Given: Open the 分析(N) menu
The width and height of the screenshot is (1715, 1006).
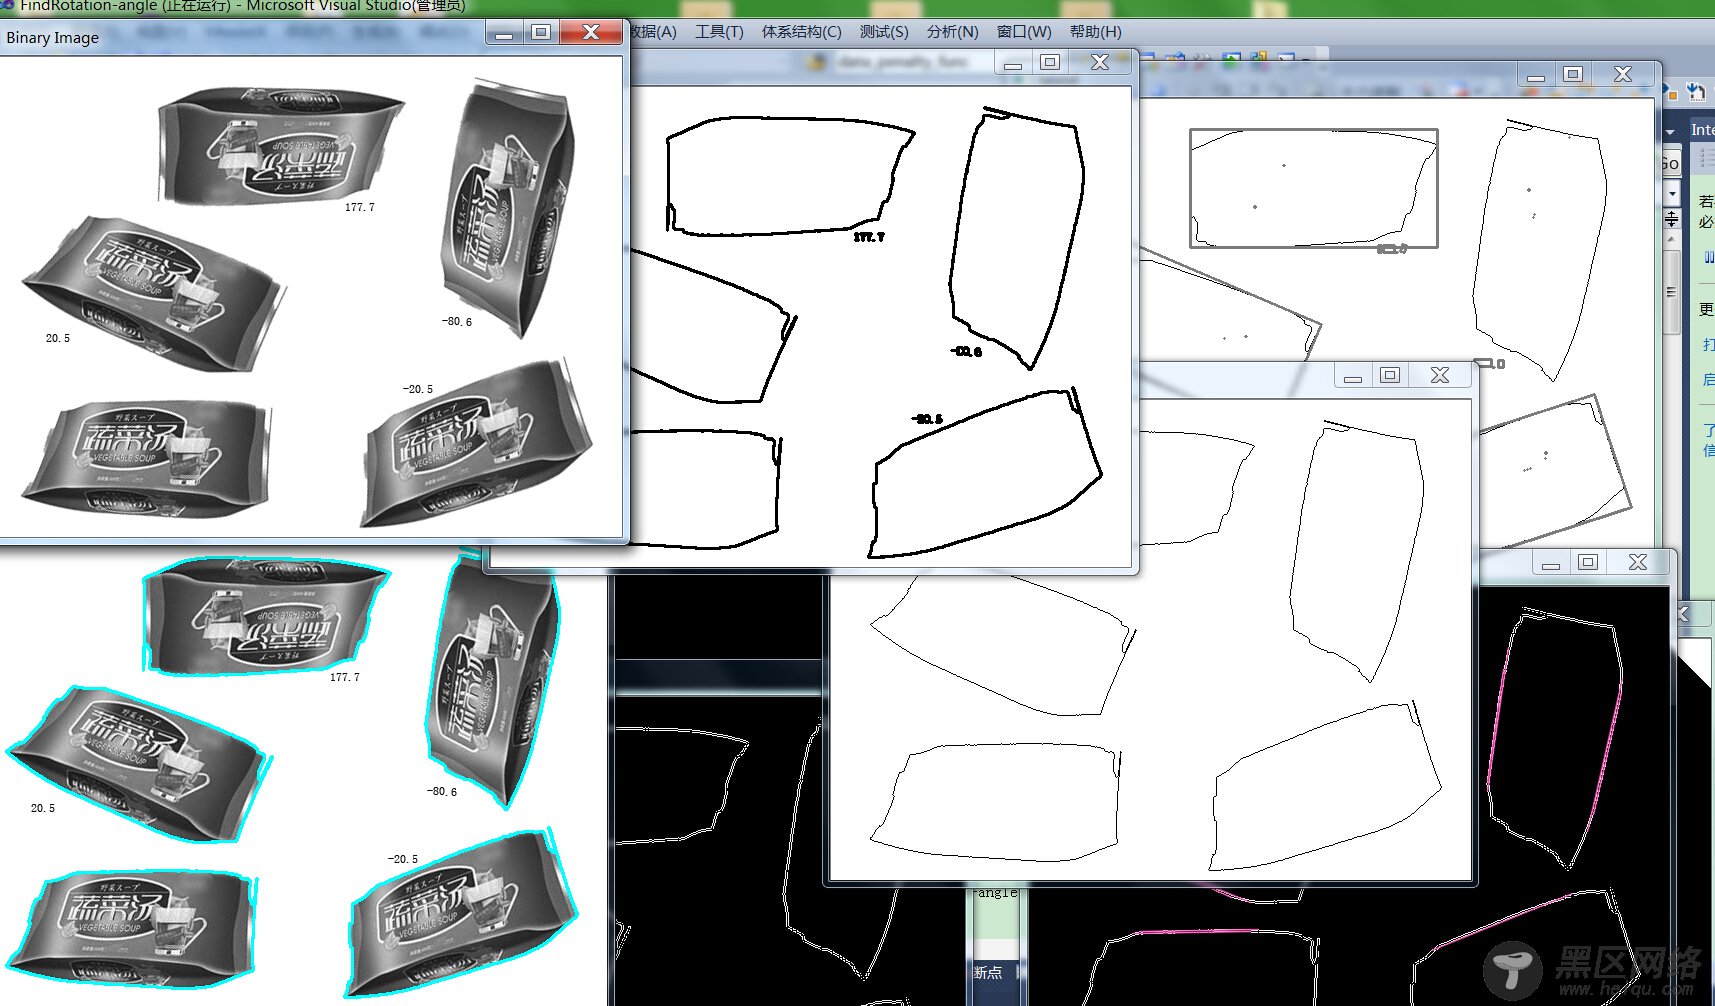Looking at the screenshot, I should click(x=952, y=32).
